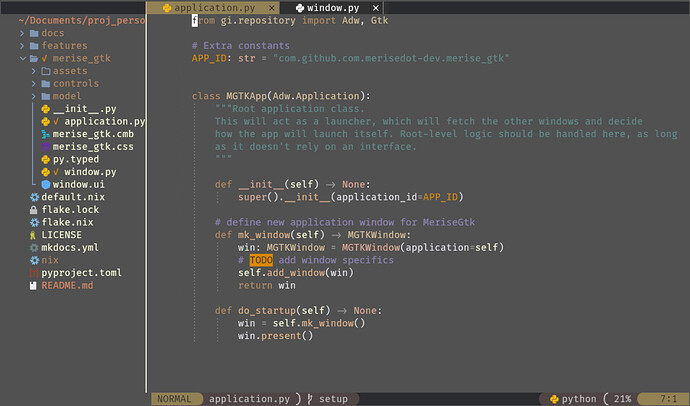Click the Python icon beside __init__.py

click(45, 109)
